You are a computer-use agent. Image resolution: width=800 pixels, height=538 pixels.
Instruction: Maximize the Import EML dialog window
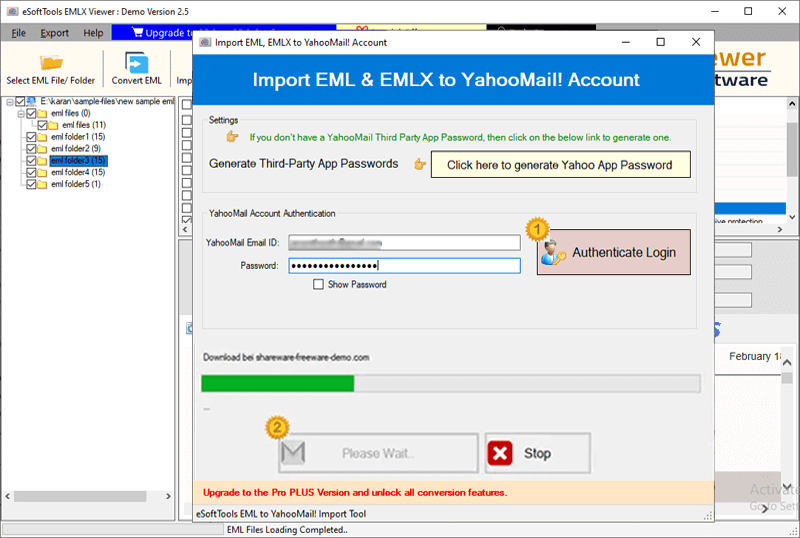(x=660, y=42)
